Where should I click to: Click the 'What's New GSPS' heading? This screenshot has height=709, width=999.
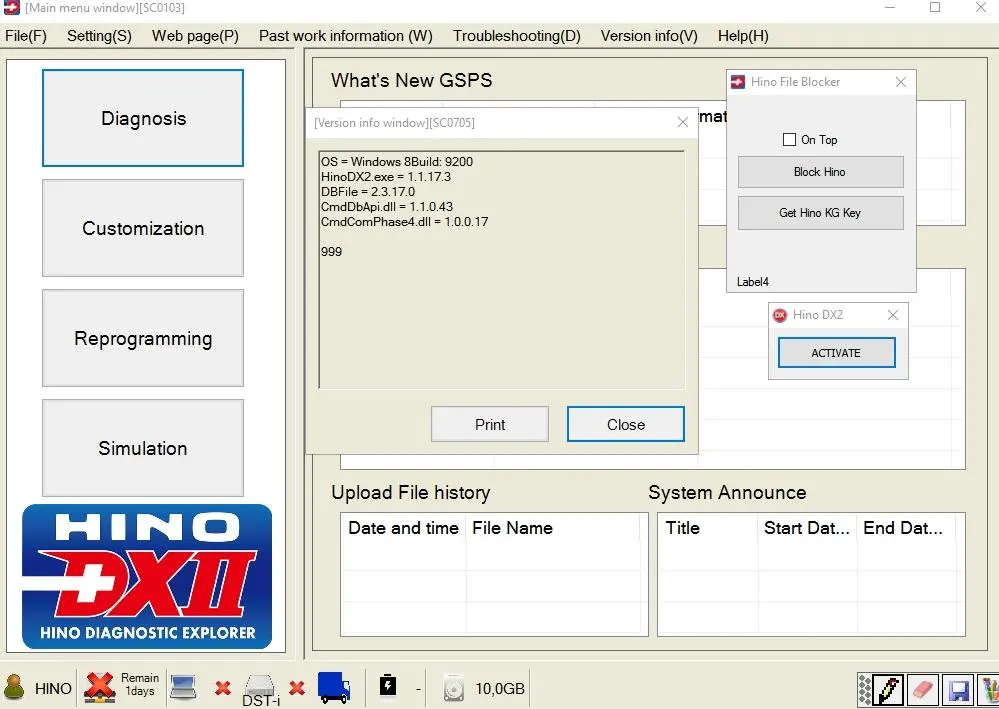(x=412, y=80)
